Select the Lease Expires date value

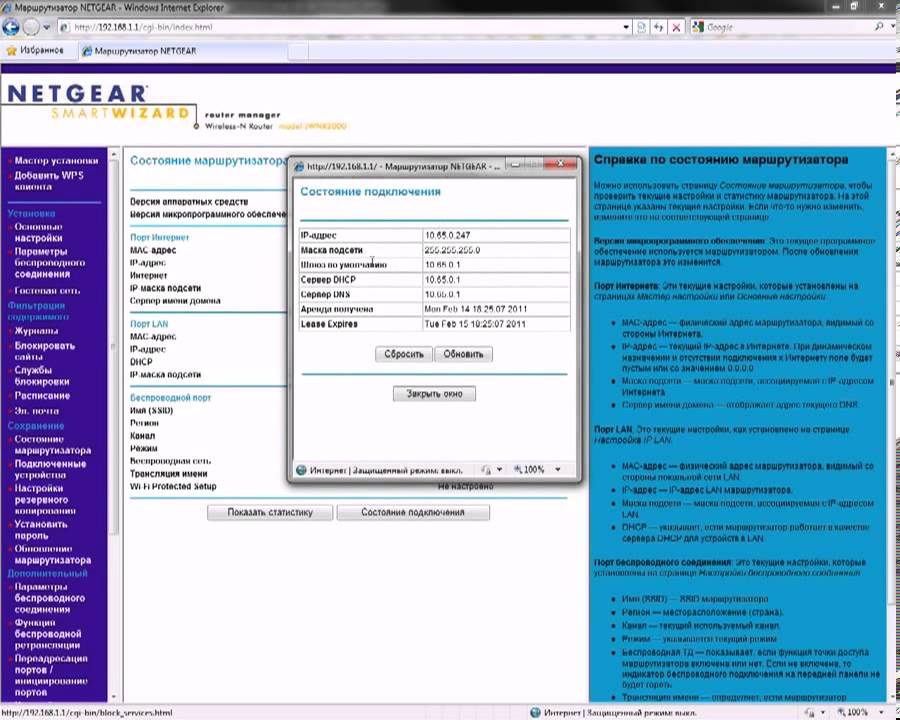475,324
